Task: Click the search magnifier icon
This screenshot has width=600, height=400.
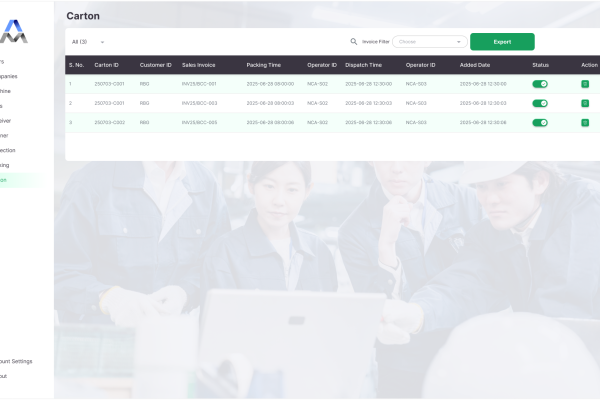Action: [x=354, y=42]
